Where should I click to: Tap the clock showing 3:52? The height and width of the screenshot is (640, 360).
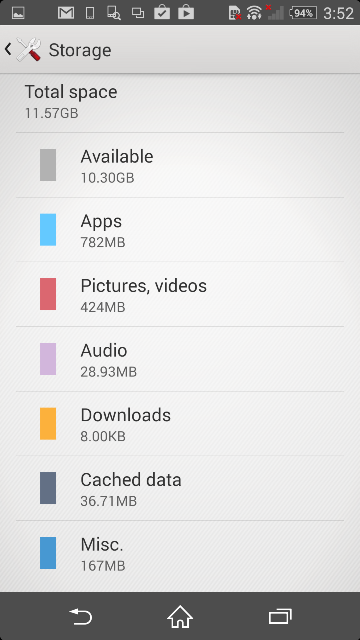coord(338,13)
